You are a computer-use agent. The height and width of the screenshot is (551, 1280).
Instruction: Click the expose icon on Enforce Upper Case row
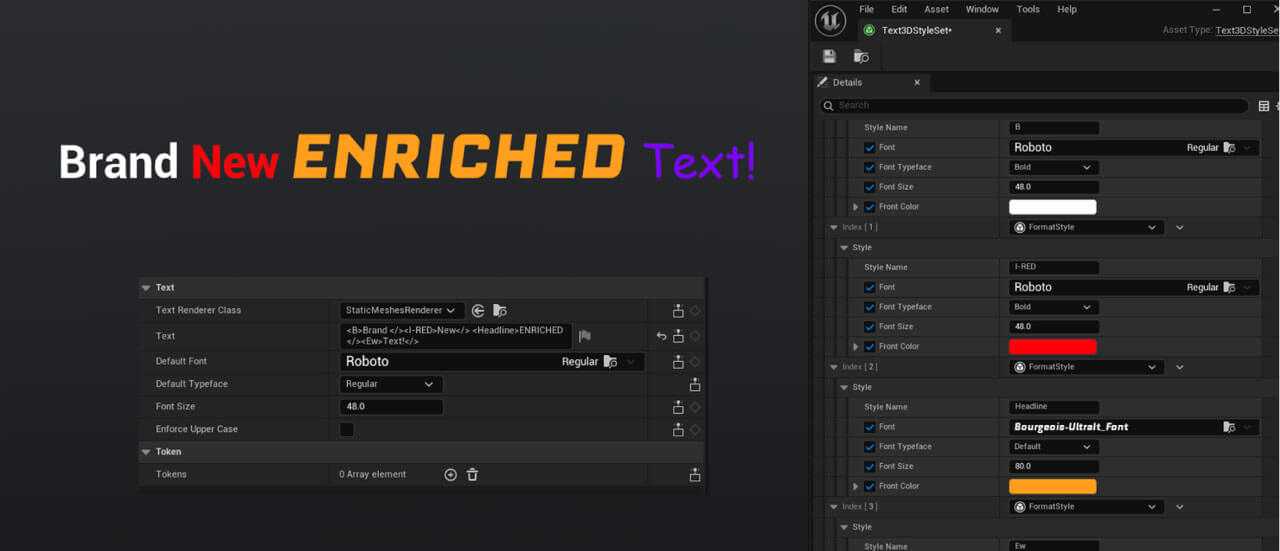tap(678, 429)
